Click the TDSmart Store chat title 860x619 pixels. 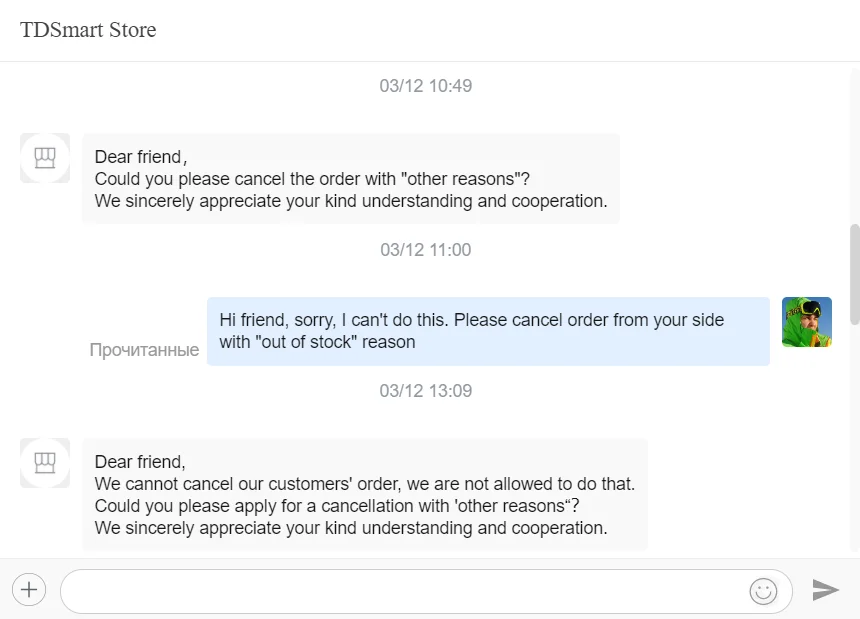(x=88, y=30)
